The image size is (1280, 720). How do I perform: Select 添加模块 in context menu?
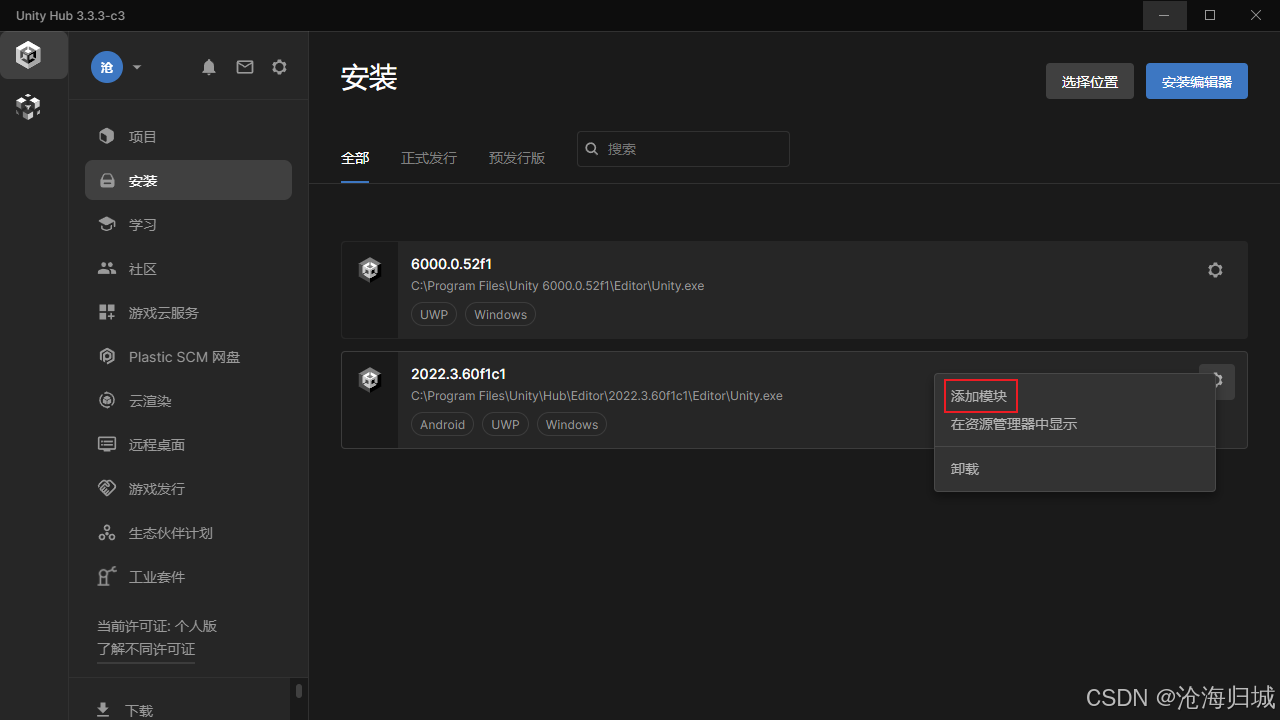click(1075, 396)
